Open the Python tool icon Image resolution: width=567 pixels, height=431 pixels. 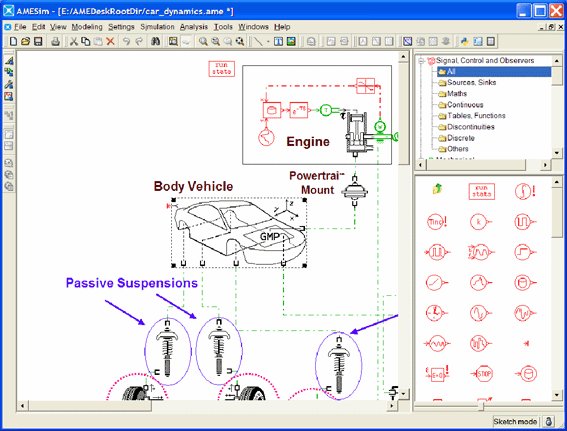pyautogui.click(x=464, y=42)
